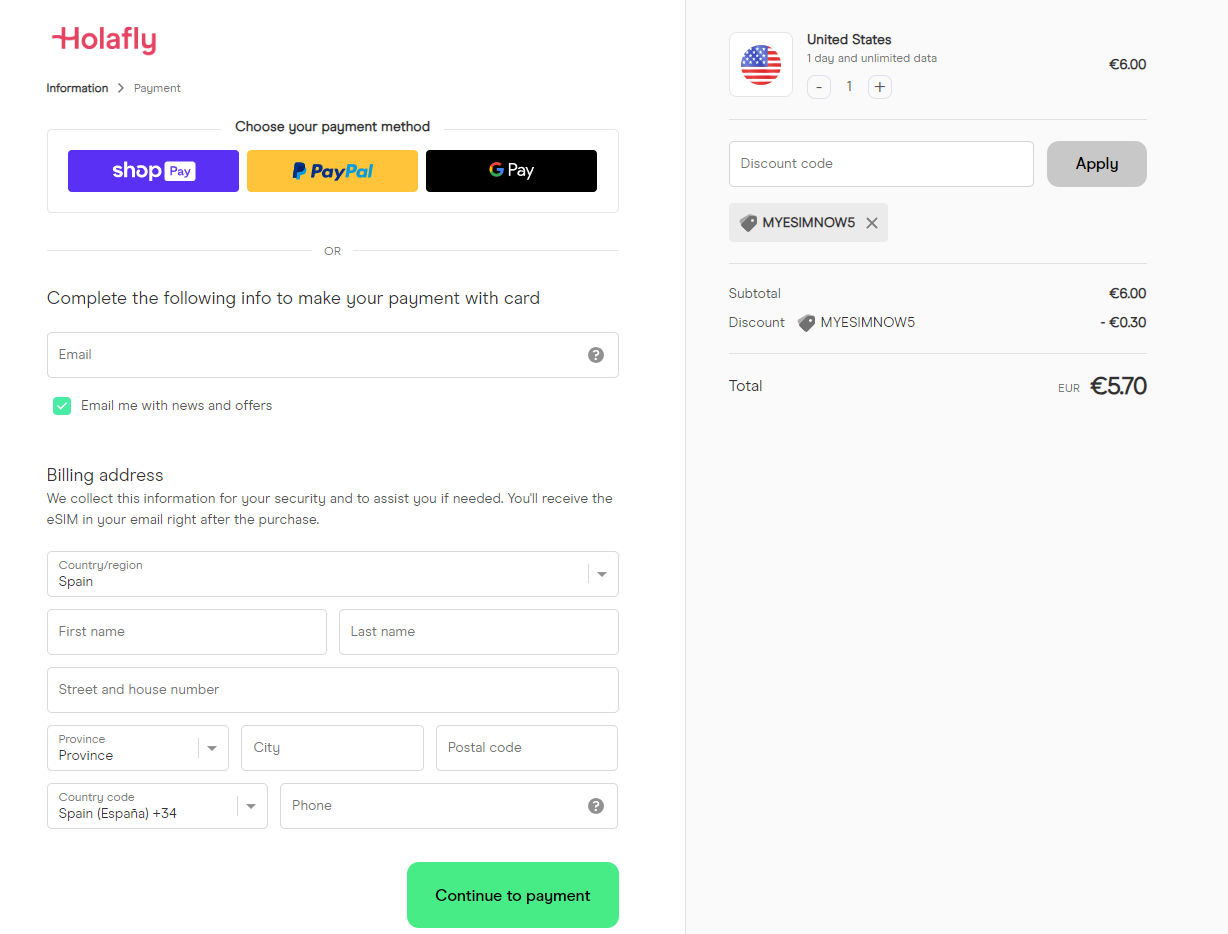This screenshot has height=934, width=1228.
Task: Open the Country code dropdown
Action: 157,806
